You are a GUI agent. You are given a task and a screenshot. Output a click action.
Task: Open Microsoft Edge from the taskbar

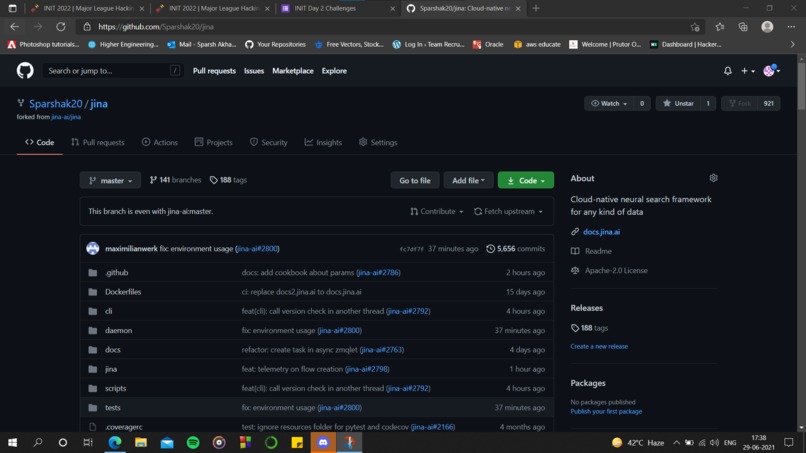(115, 442)
